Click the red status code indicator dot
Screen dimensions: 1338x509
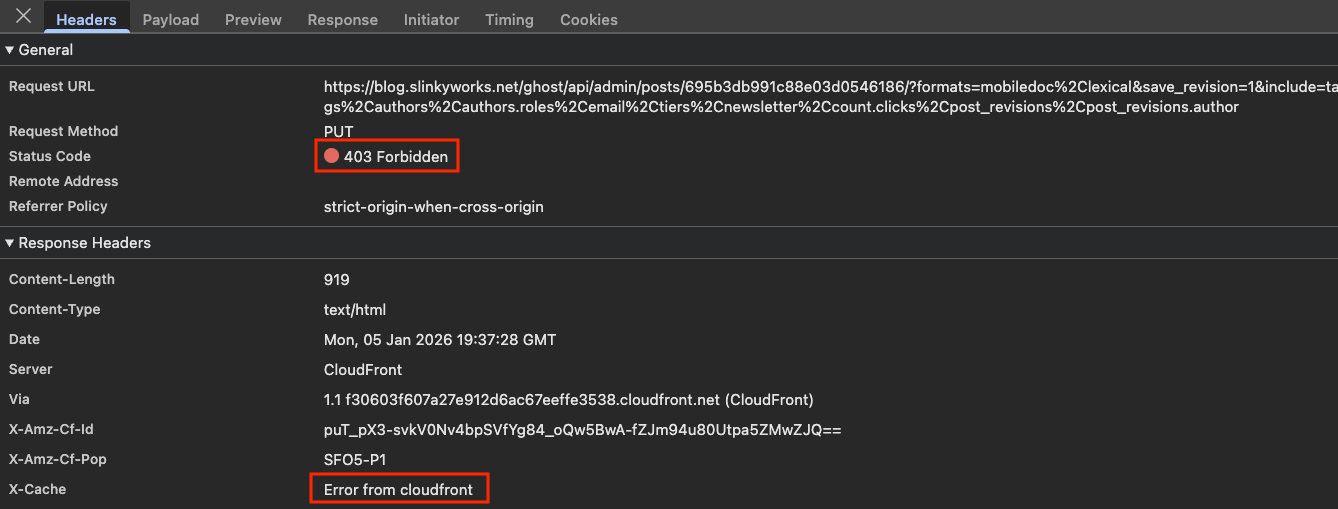331,156
